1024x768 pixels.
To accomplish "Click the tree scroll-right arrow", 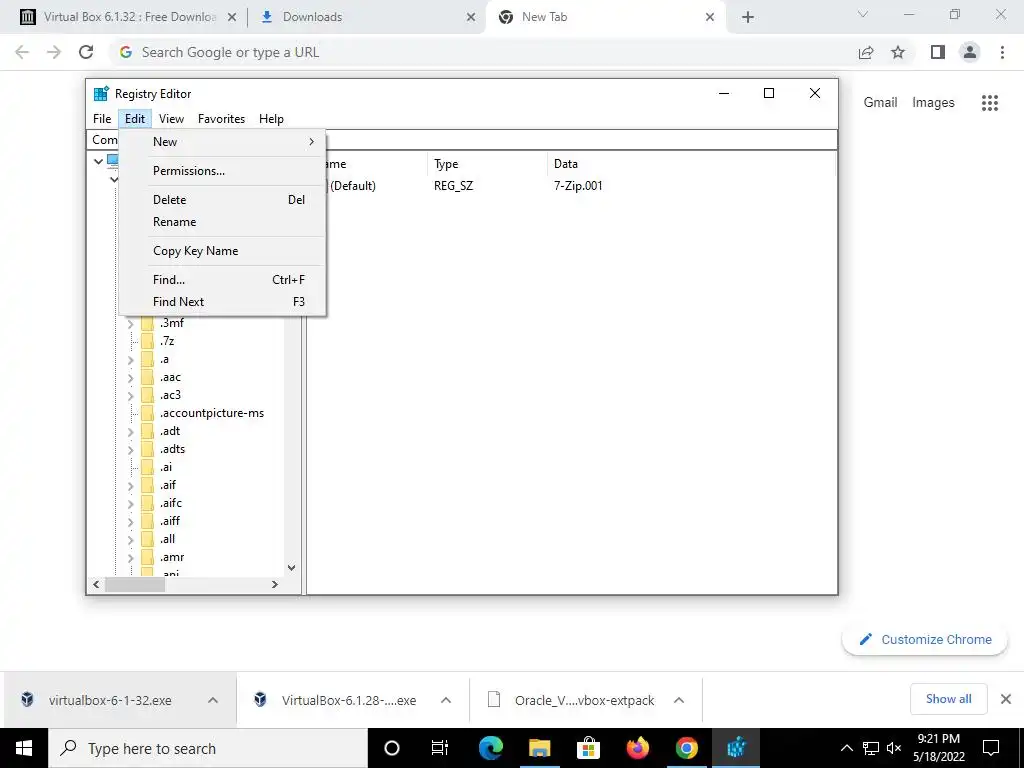I will 275,584.
